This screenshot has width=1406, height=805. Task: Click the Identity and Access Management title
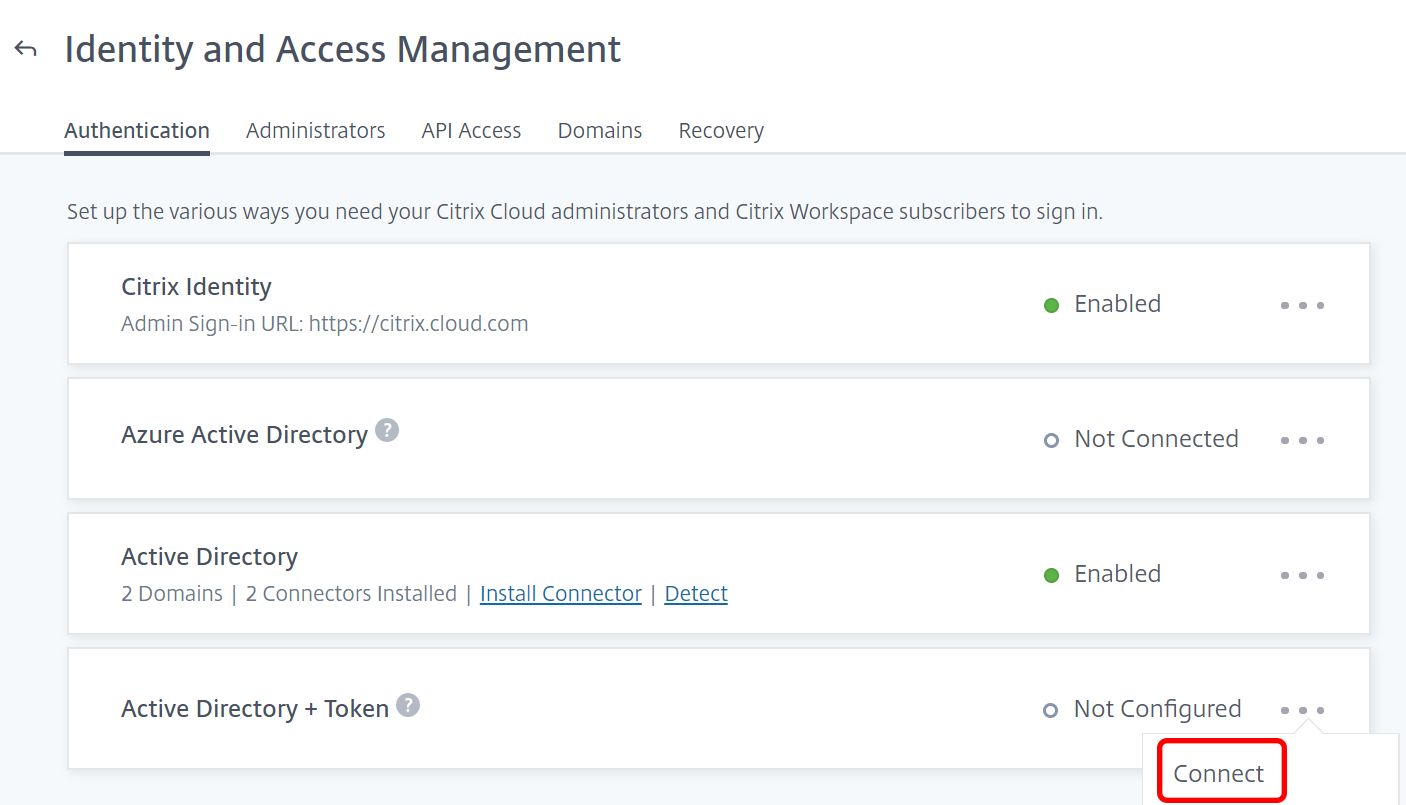pyautogui.click(x=343, y=49)
